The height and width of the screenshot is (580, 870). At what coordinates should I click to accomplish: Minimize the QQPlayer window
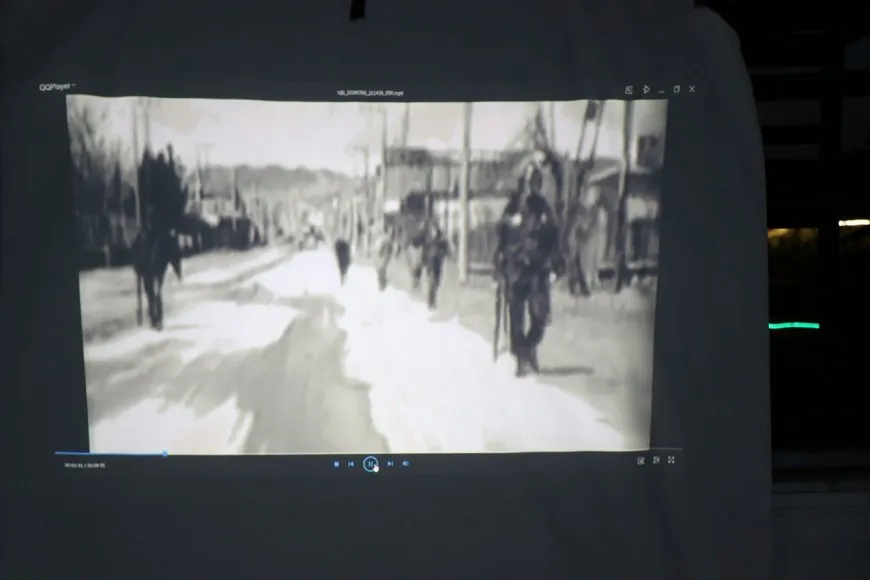[661, 90]
